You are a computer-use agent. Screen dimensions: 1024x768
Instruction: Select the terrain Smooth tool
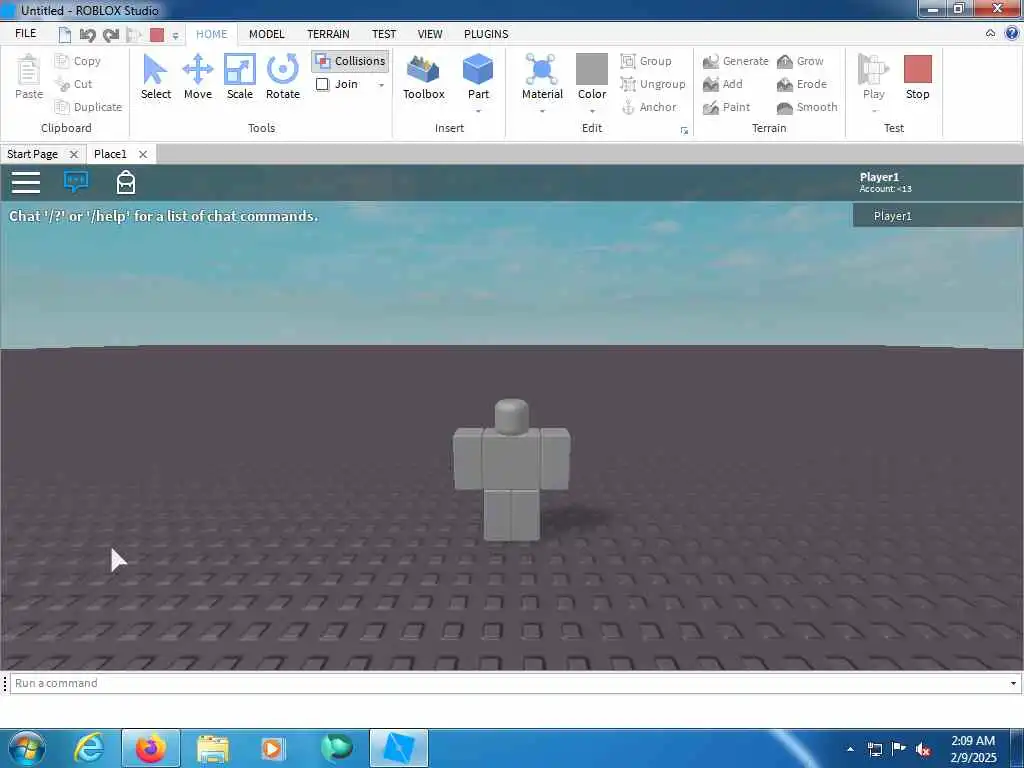pos(807,107)
